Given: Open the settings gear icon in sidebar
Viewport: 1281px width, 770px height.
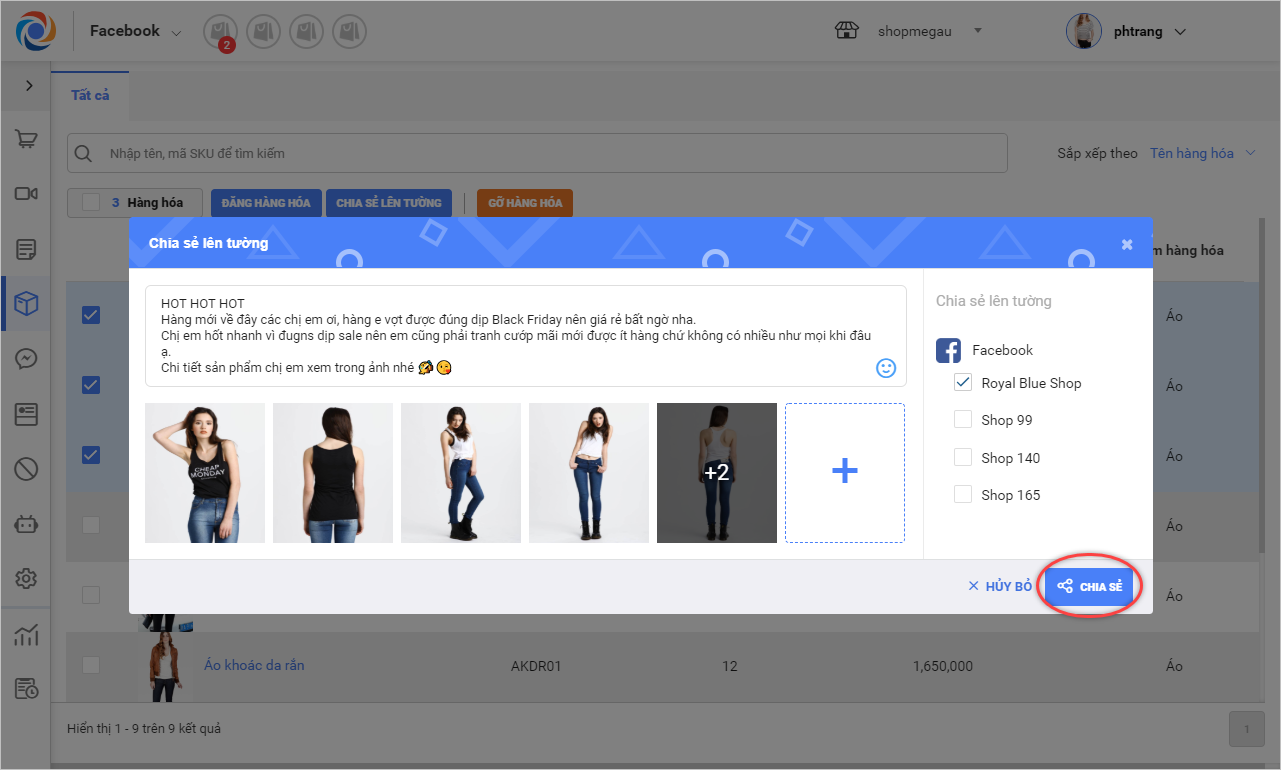Looking at the screenshot, I should 26,578.
